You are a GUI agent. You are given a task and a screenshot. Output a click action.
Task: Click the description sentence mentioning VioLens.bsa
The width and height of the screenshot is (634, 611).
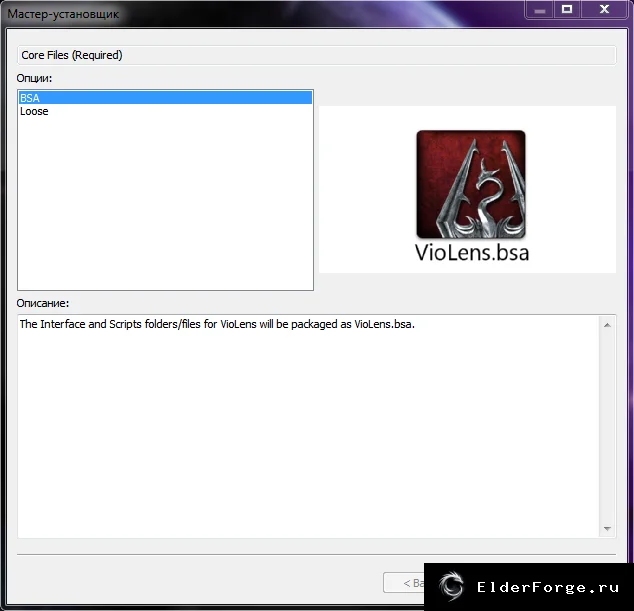click(x=218, y=324)
